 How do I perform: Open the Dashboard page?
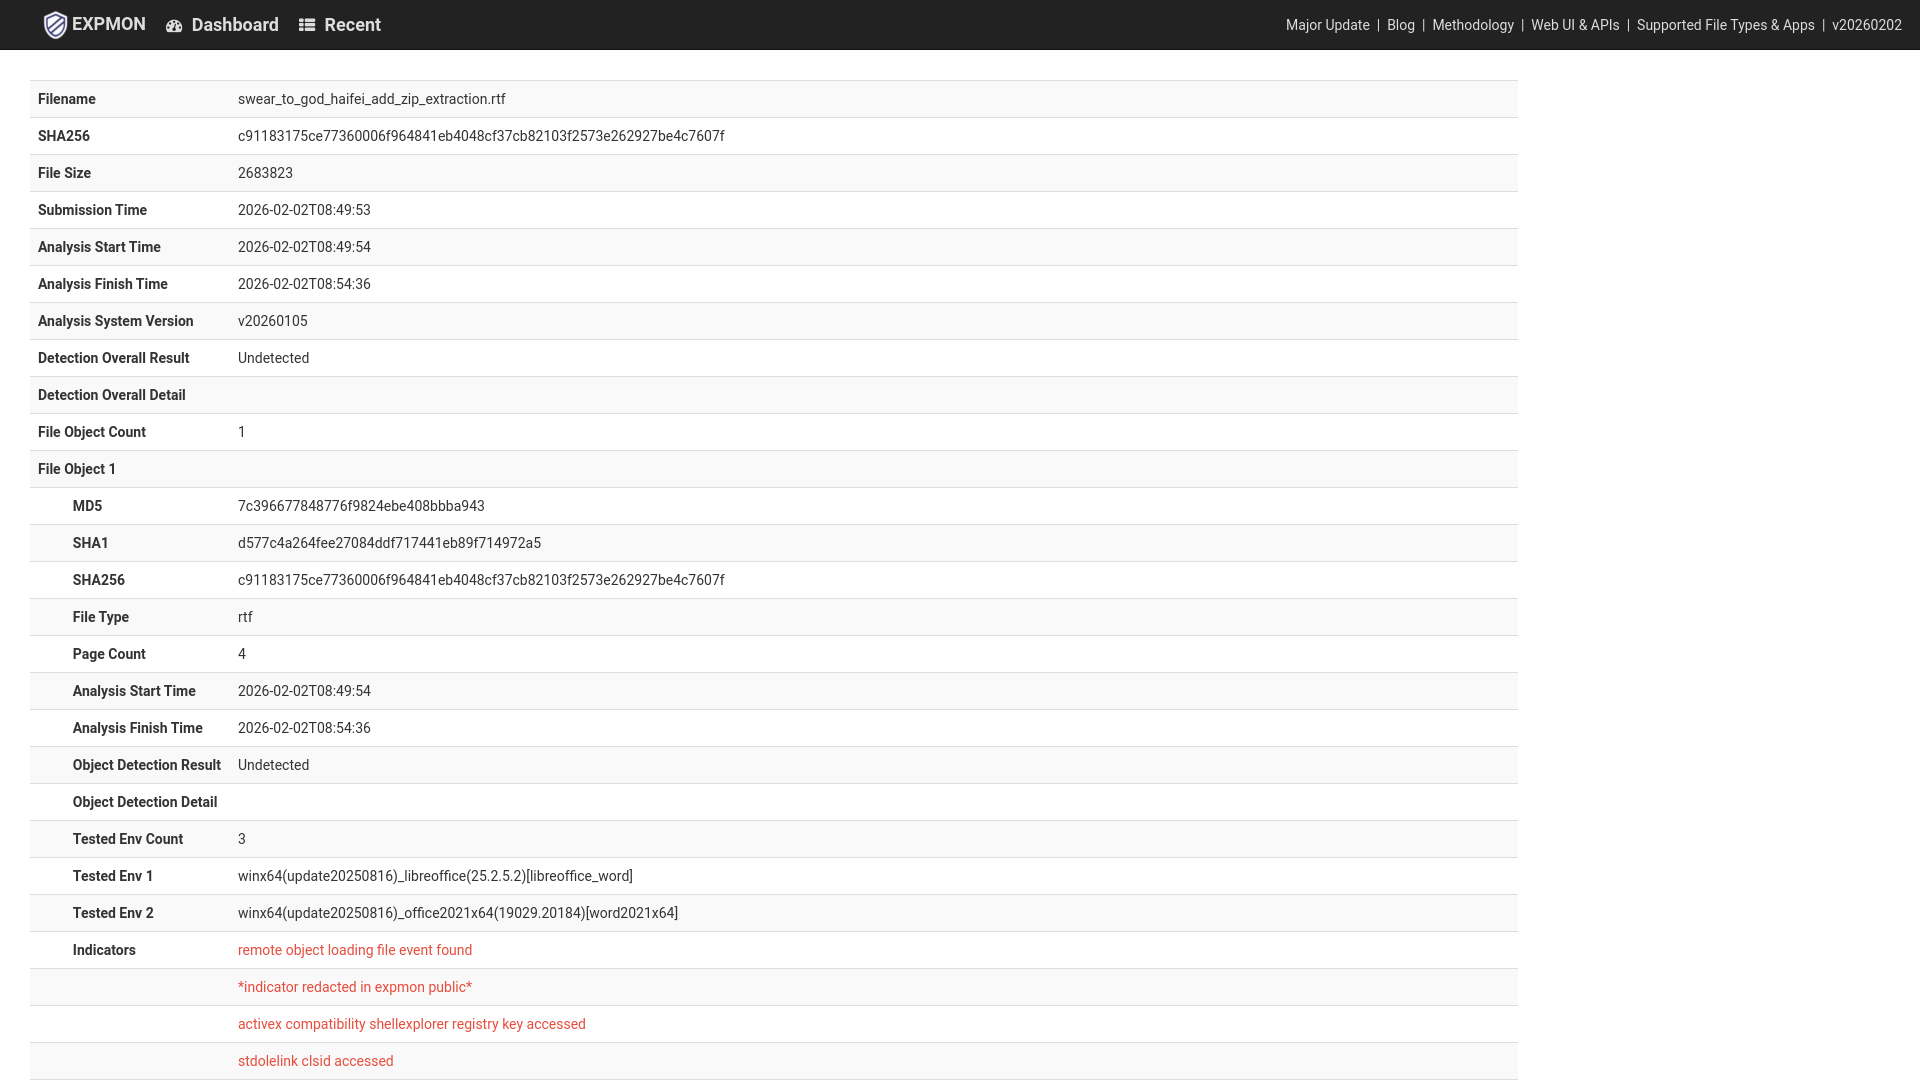coord(234,24)
